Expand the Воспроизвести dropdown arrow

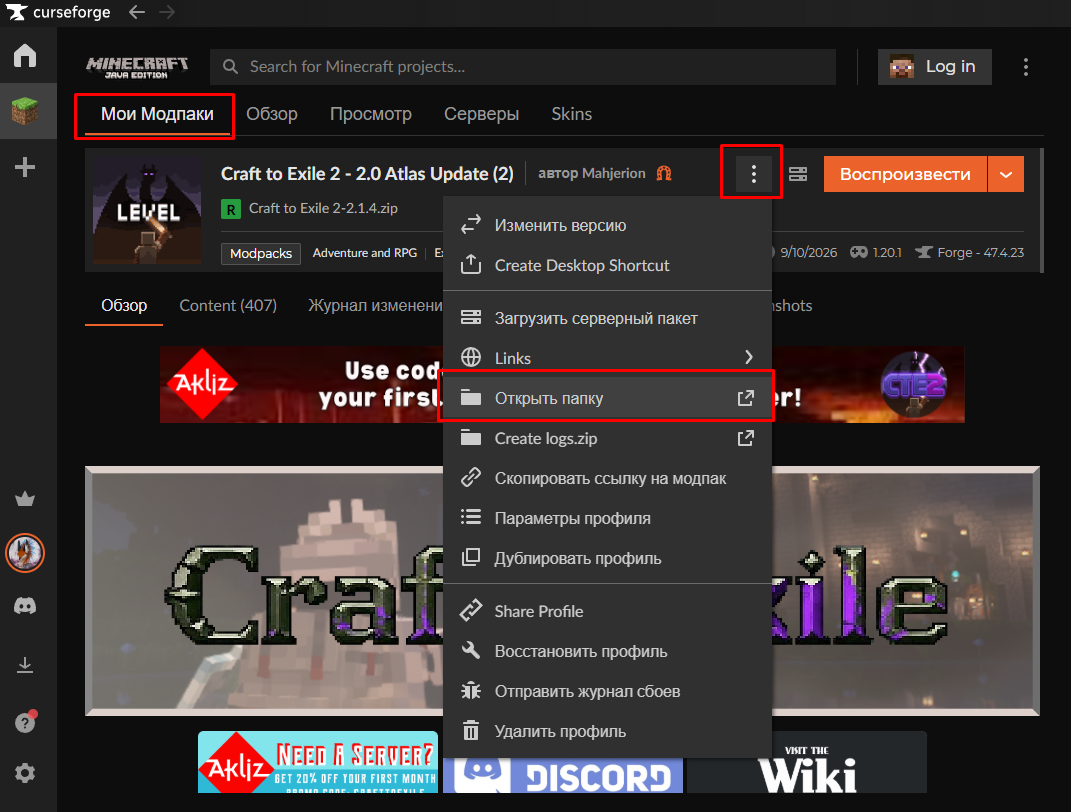tap(1006, 174)
